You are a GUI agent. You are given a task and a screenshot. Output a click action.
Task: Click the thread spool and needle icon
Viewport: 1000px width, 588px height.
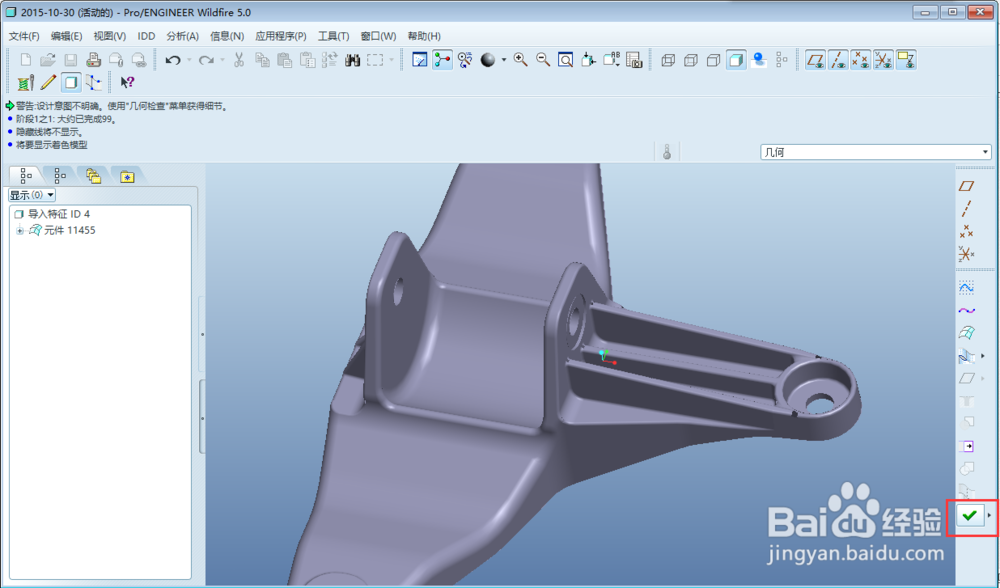point(26,82)
